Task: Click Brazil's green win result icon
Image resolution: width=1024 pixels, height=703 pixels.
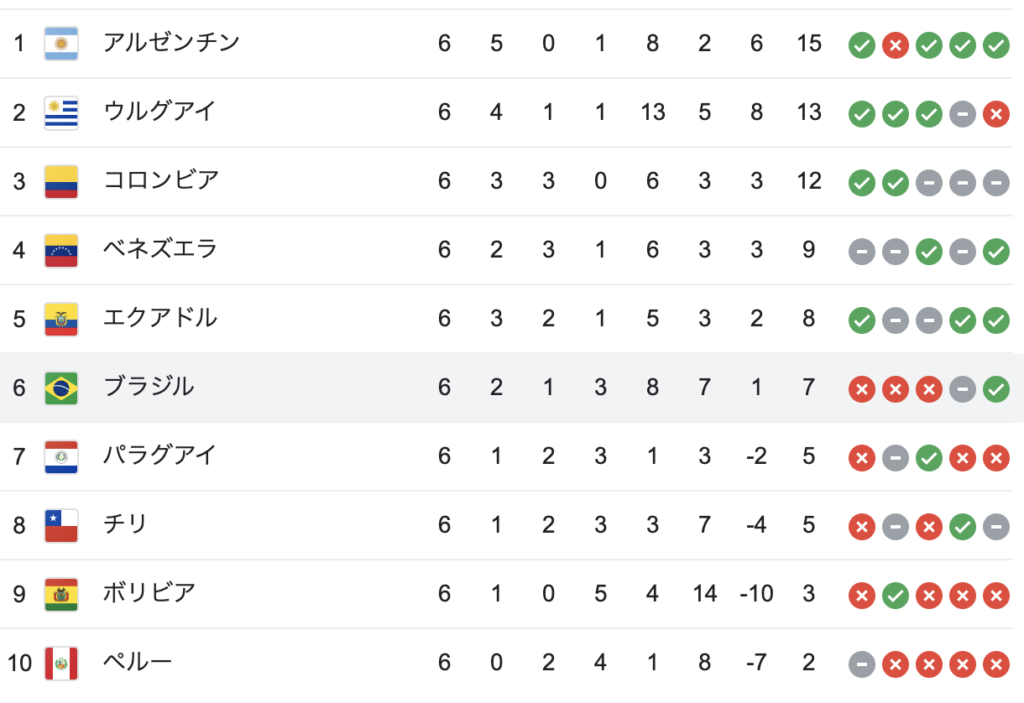Action: 997,389
